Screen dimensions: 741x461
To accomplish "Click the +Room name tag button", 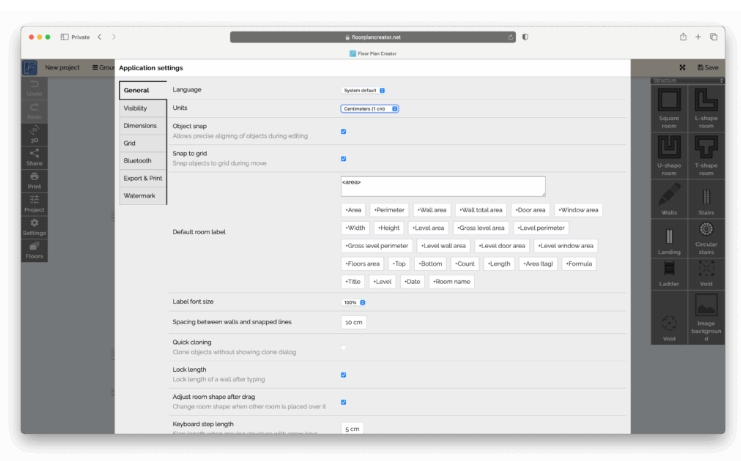I will (x=451, y=282).
